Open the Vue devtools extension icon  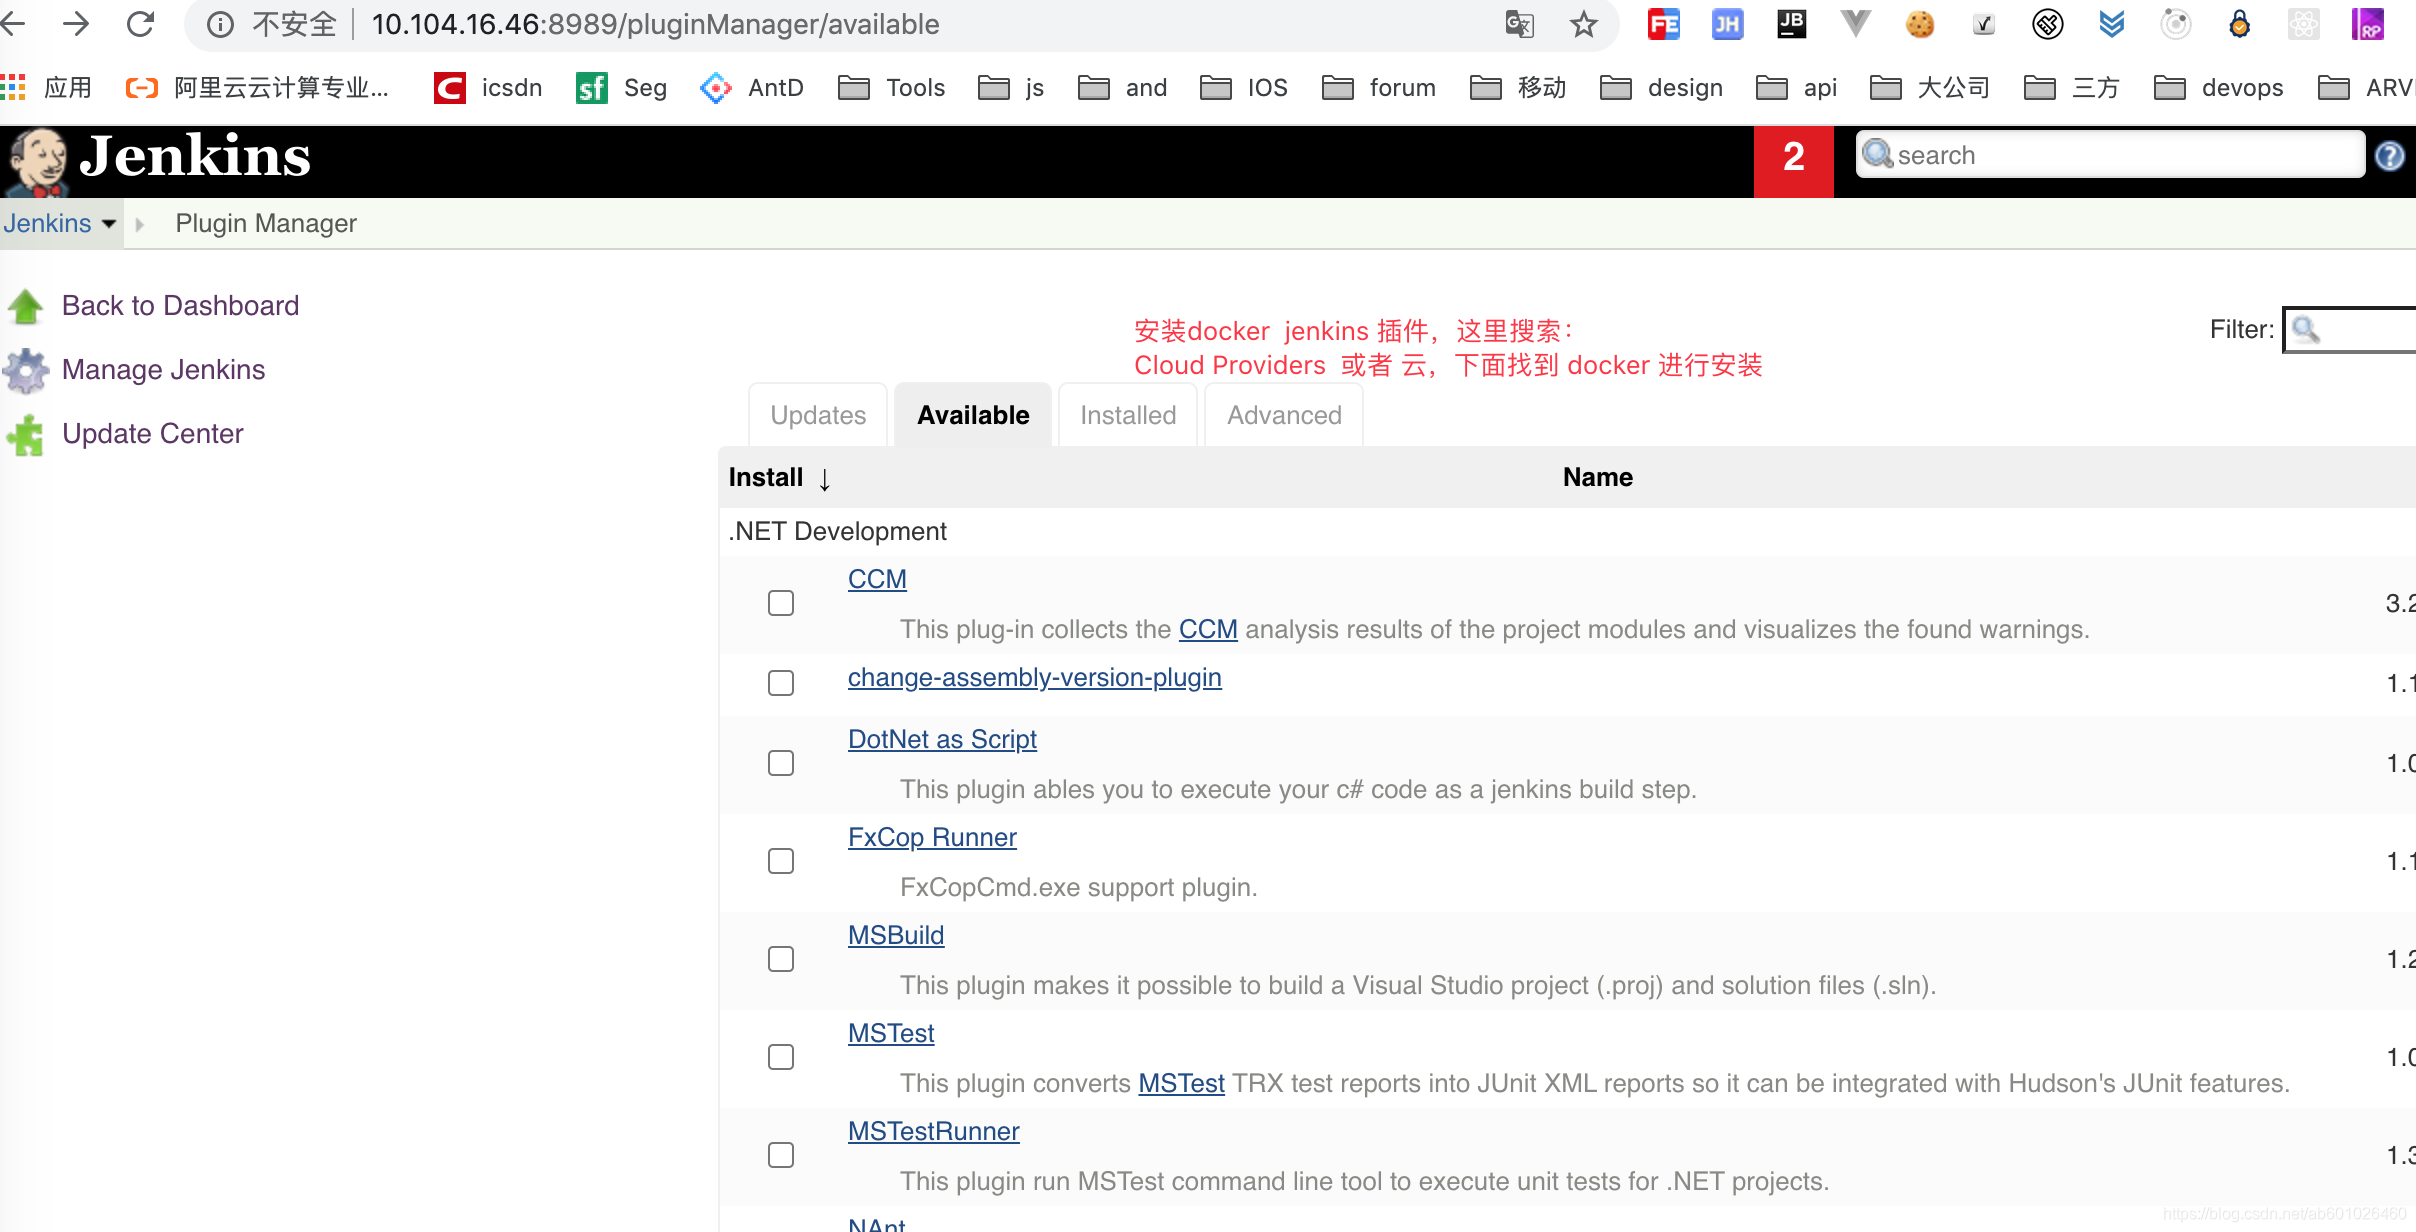click(x=1855, y=24)
